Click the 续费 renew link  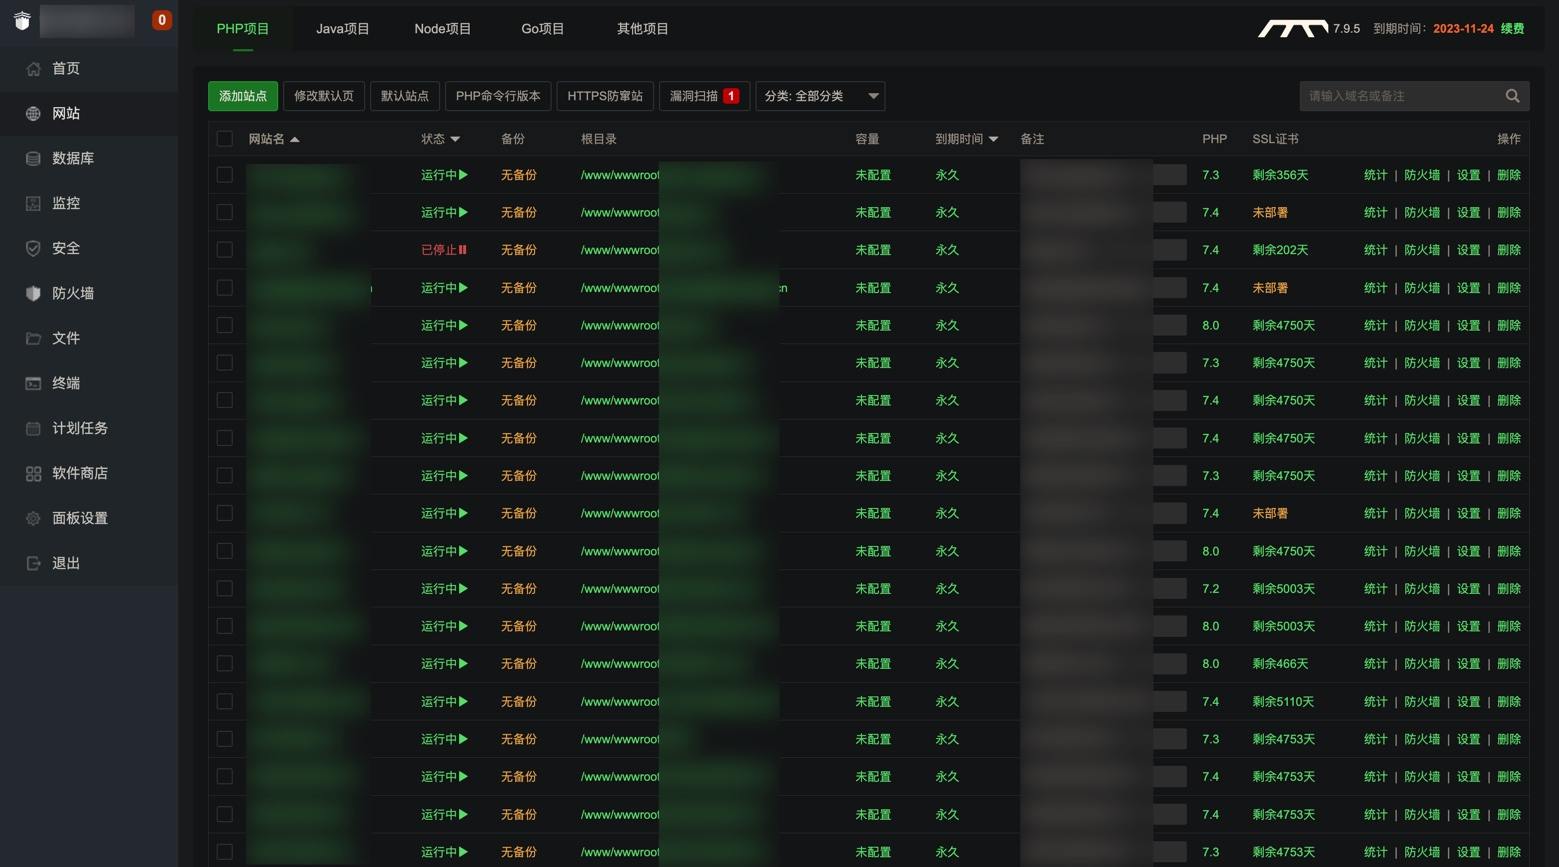(x=1512, y=29)
